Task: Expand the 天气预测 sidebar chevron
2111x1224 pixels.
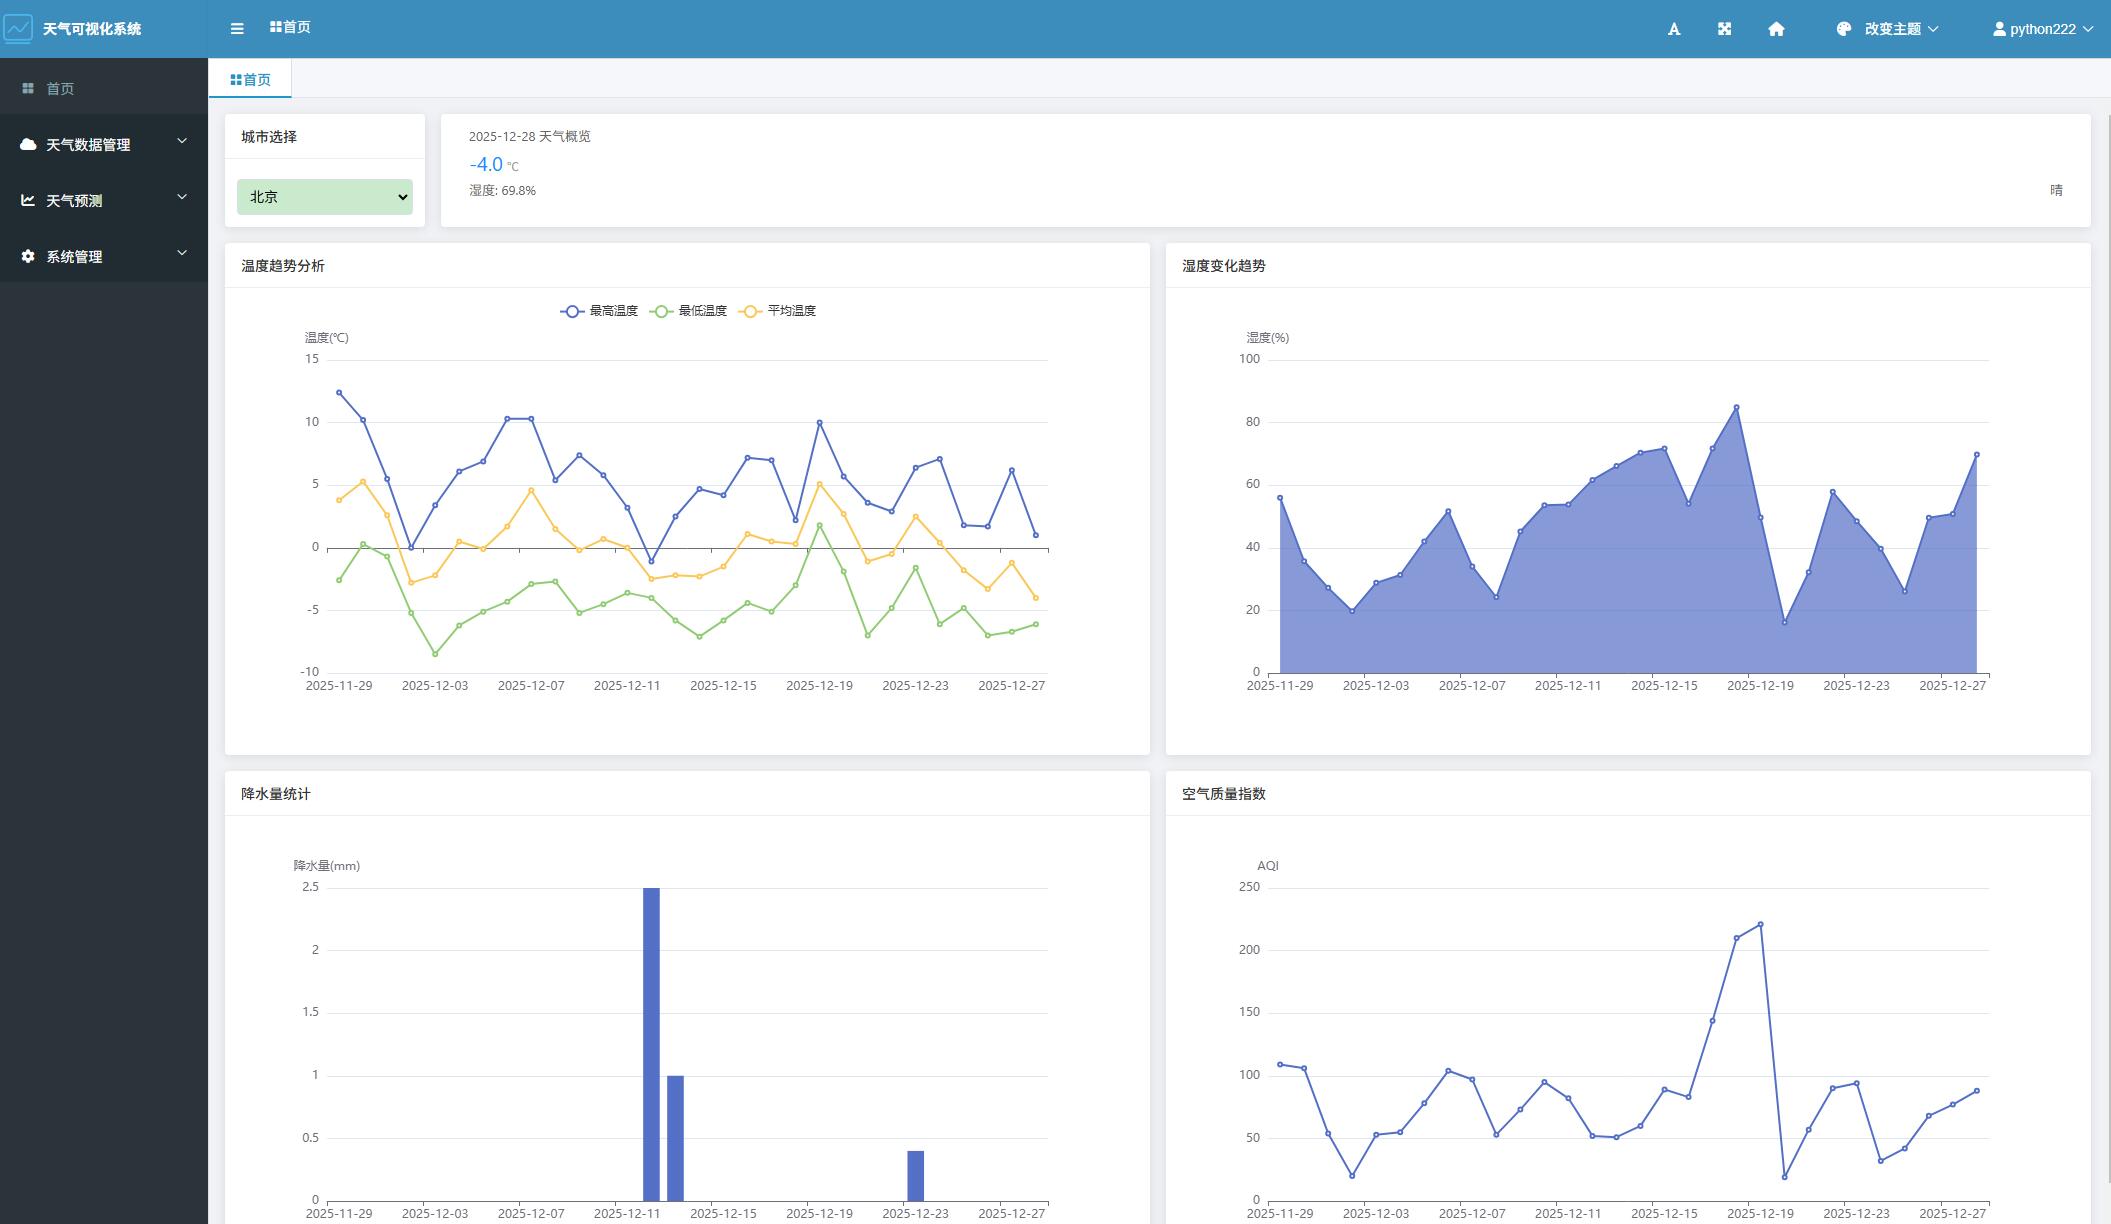Action: tap(182, 197)
